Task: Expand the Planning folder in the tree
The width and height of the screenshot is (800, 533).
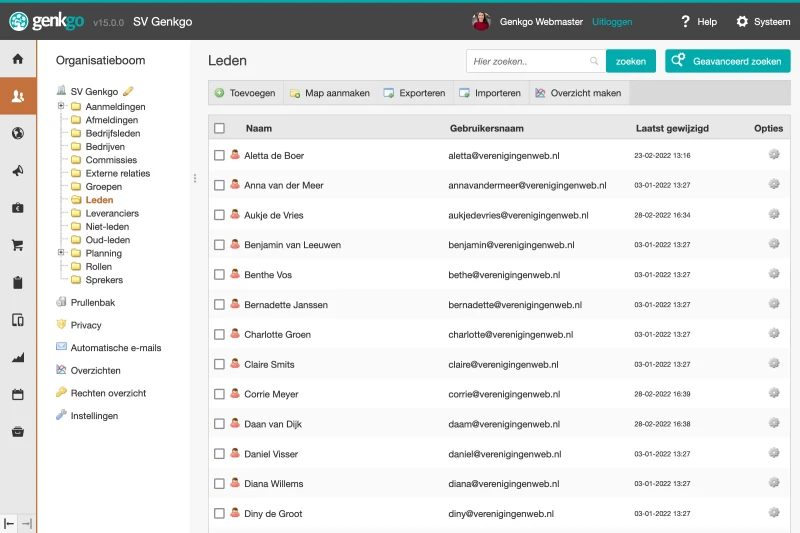Action: tap(61, 253)
